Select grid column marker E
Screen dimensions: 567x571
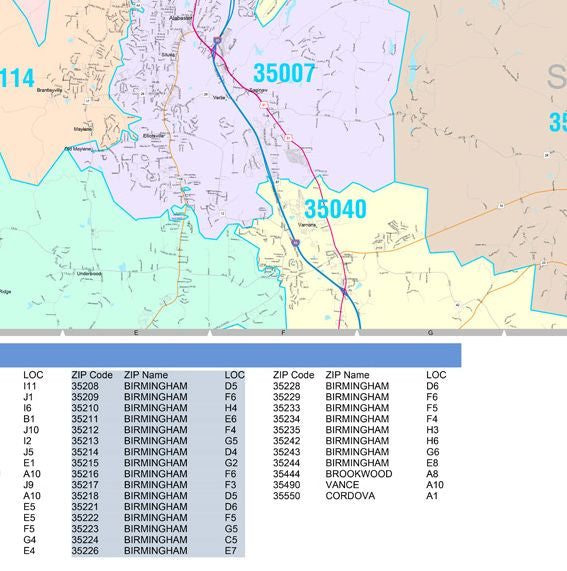click(136, 333)
